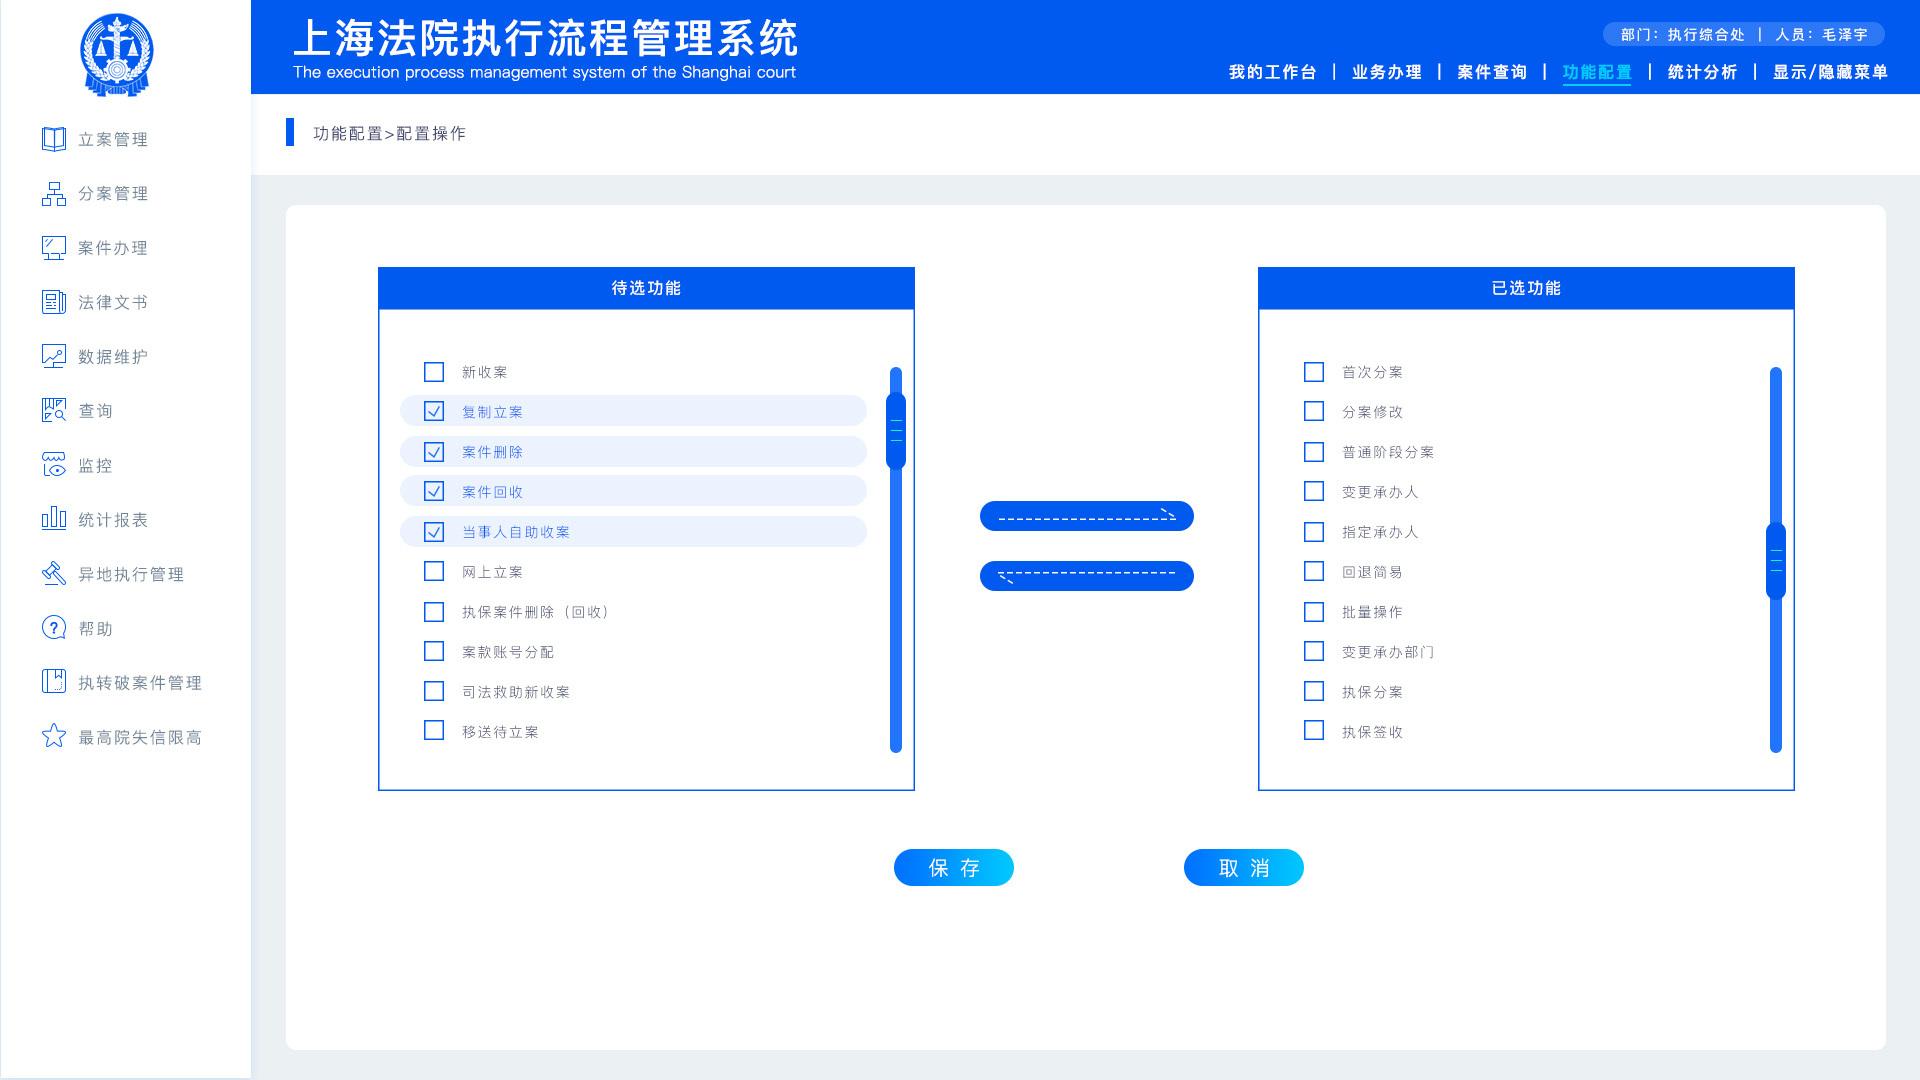Open the 我的工作台 menu item
This screenshot has height=1080, width=1920.
click(1272, 72)
